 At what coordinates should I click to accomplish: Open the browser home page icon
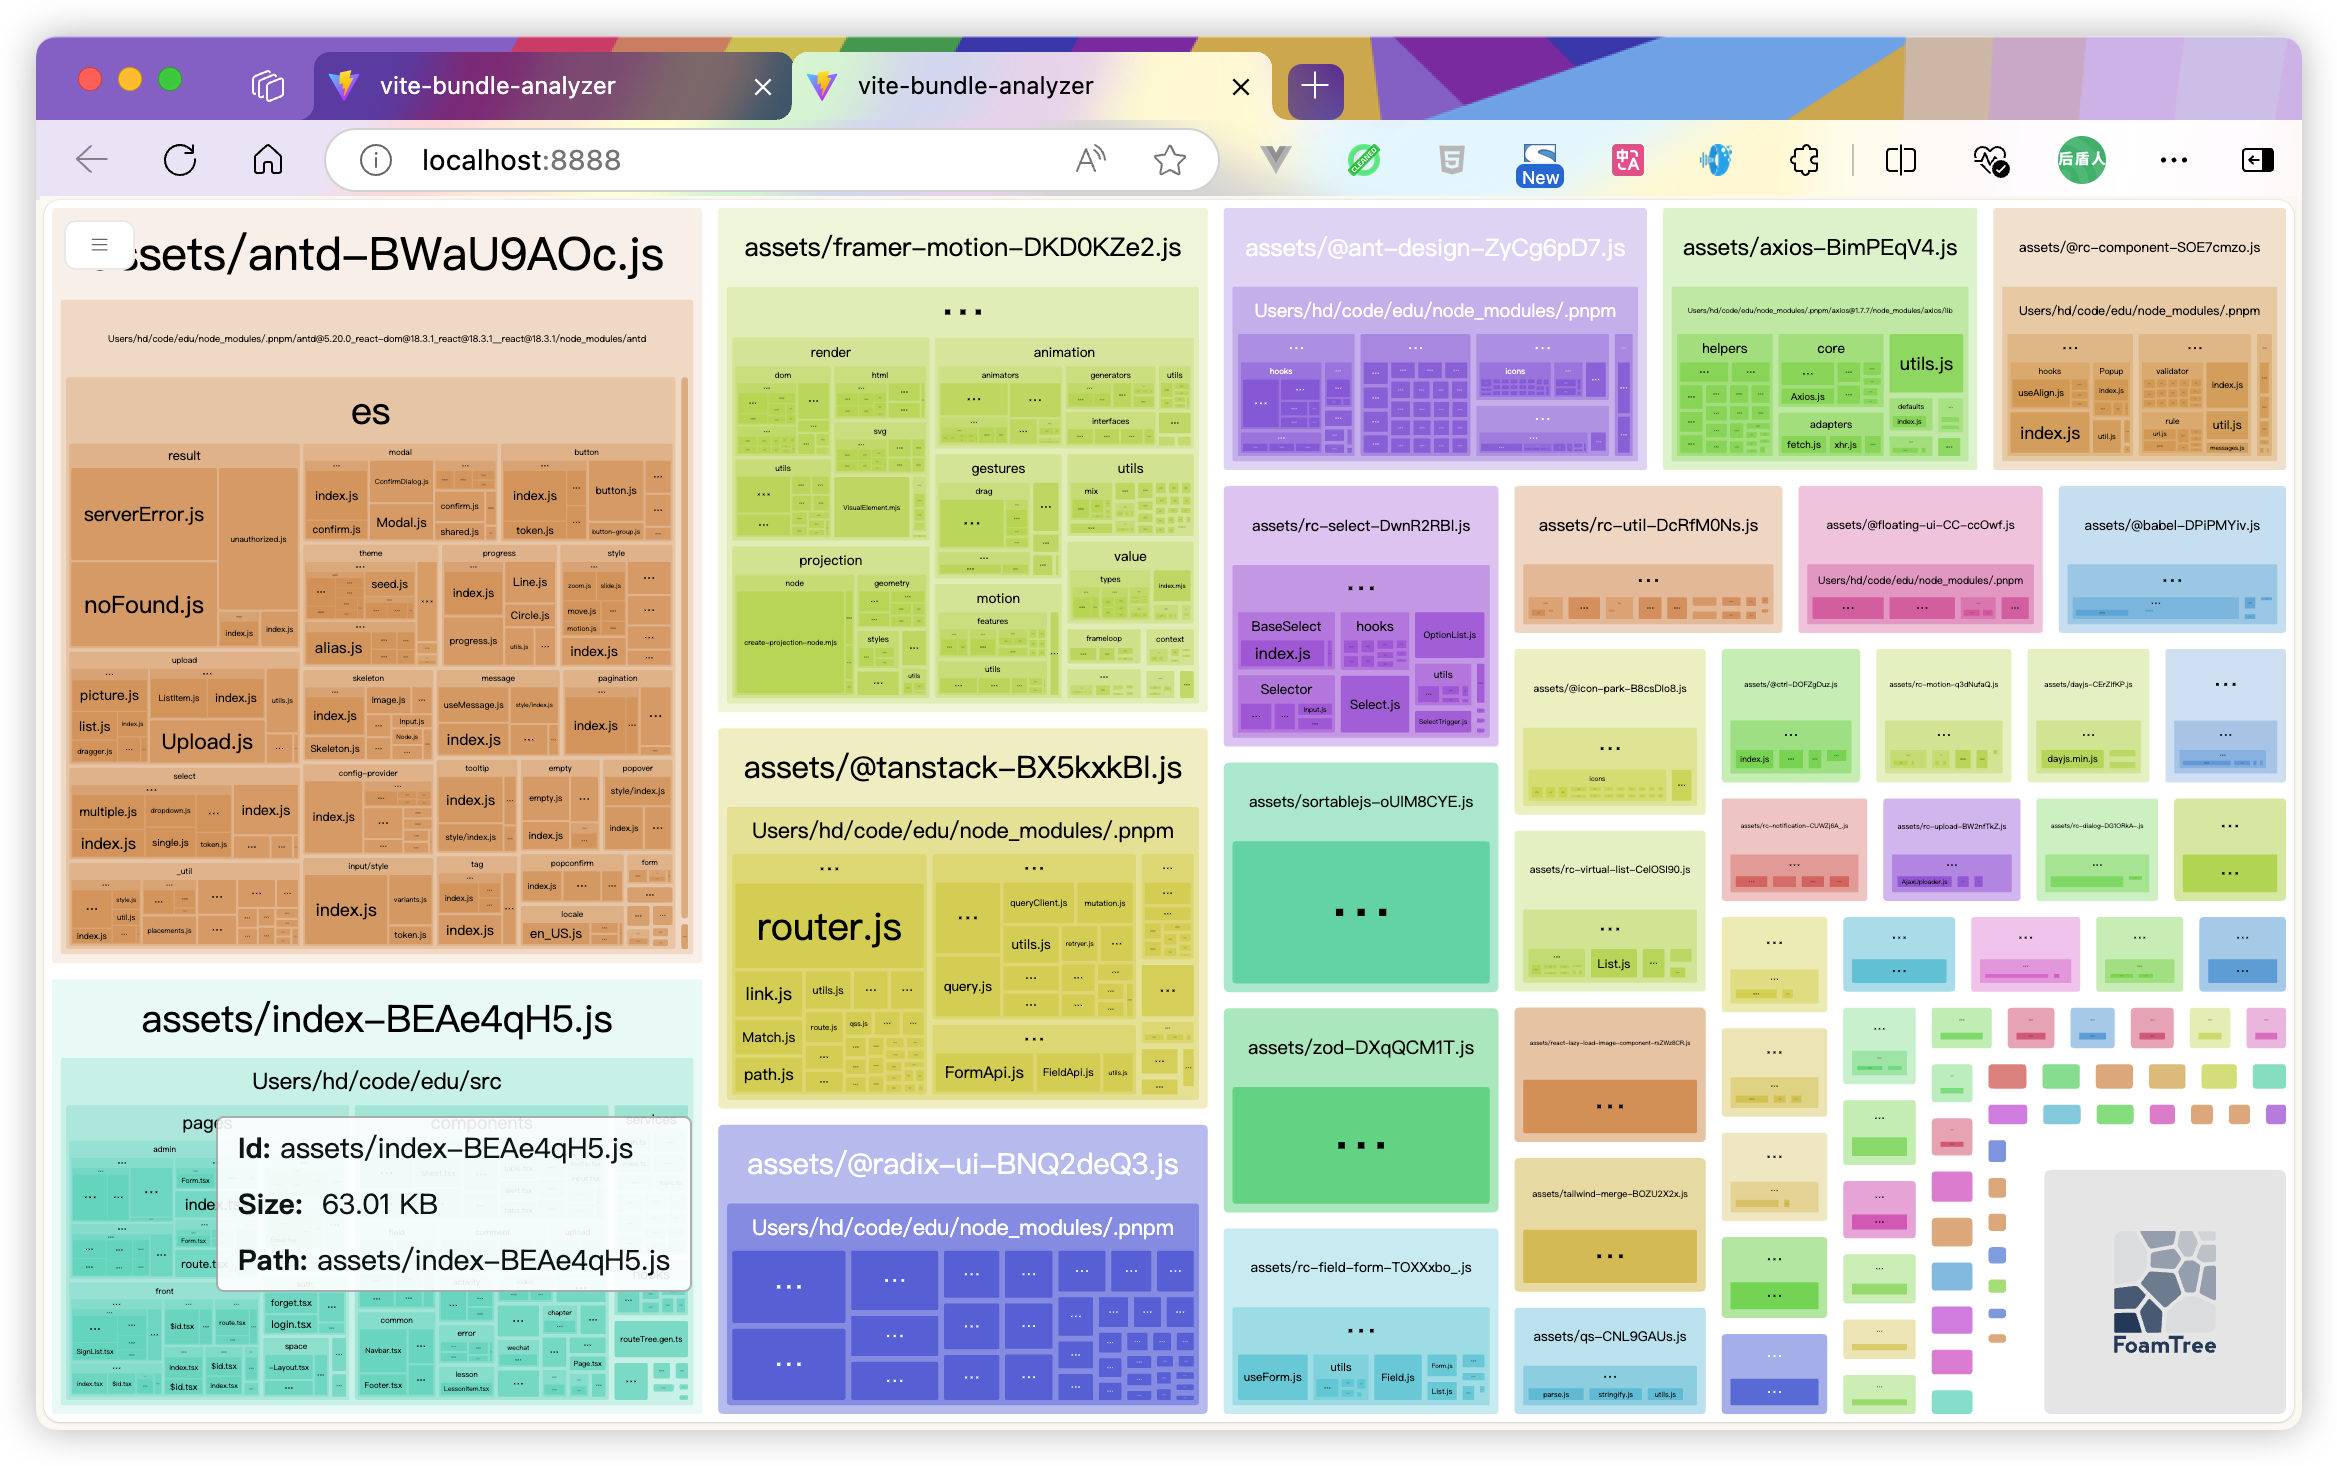click(268, 160)
